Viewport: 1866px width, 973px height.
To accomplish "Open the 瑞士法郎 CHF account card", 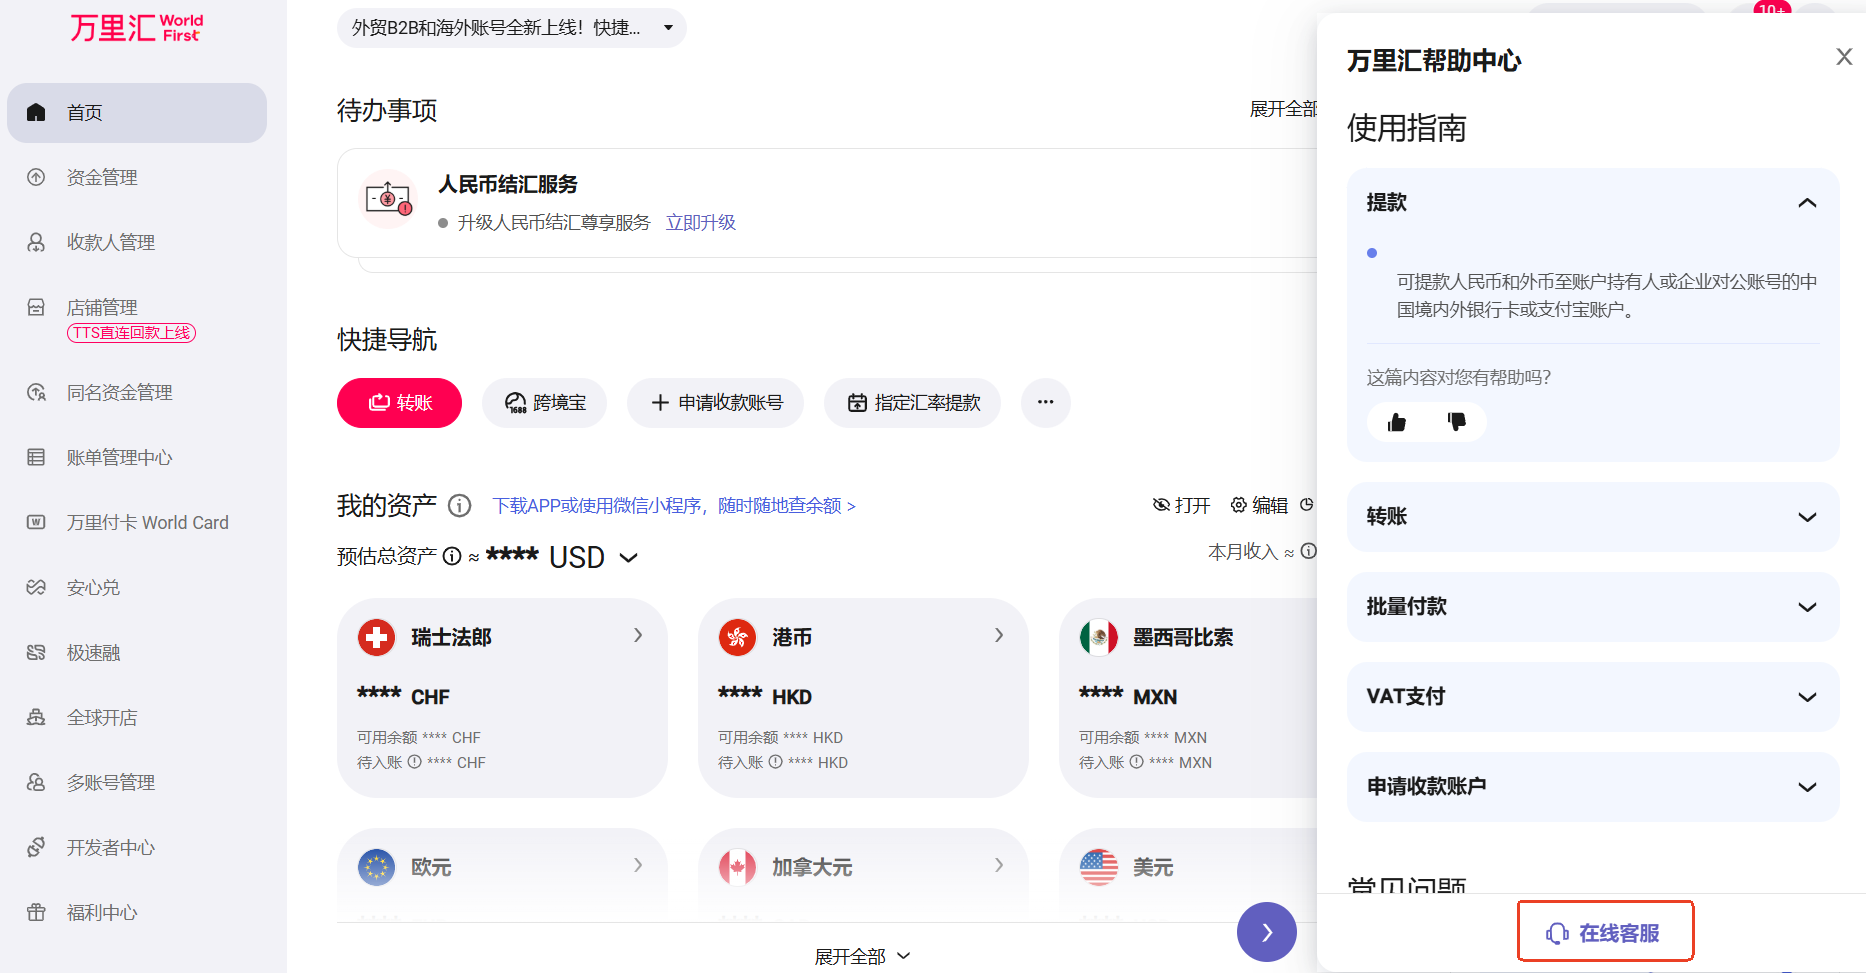I will pos(502,697).
